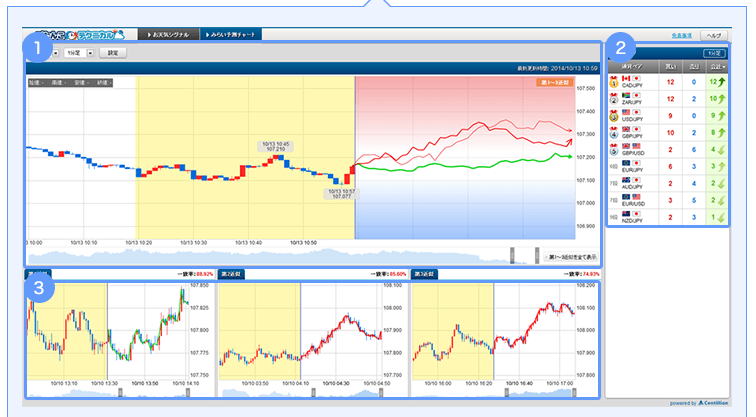Open the 第2近似 chart tab

click(230, 273)
